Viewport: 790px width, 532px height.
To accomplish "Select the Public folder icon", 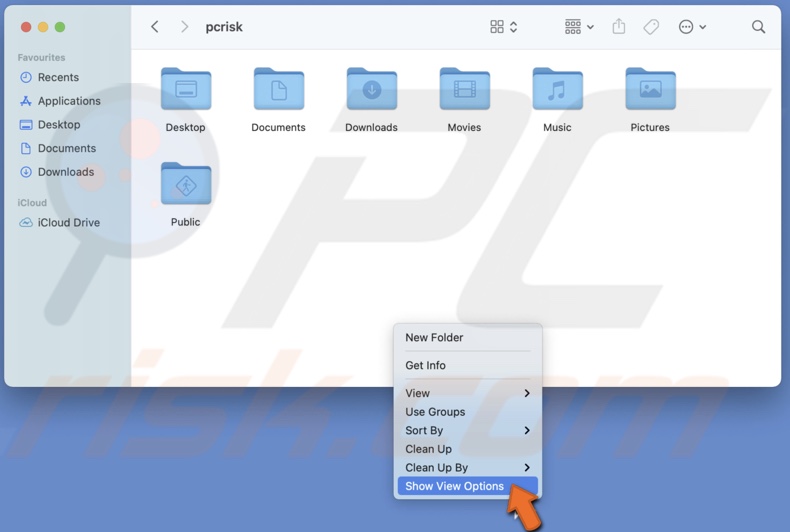I will click(186, 183).
